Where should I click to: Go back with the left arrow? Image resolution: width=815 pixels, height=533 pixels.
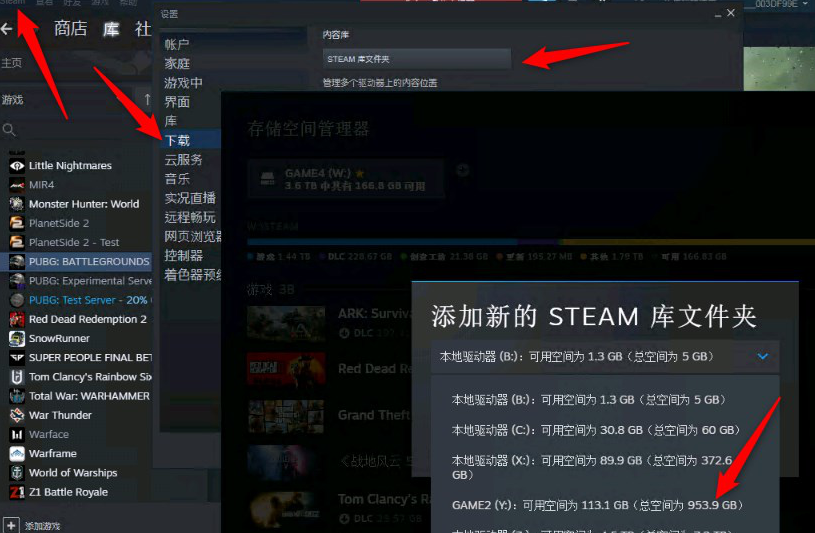(7, 29)
